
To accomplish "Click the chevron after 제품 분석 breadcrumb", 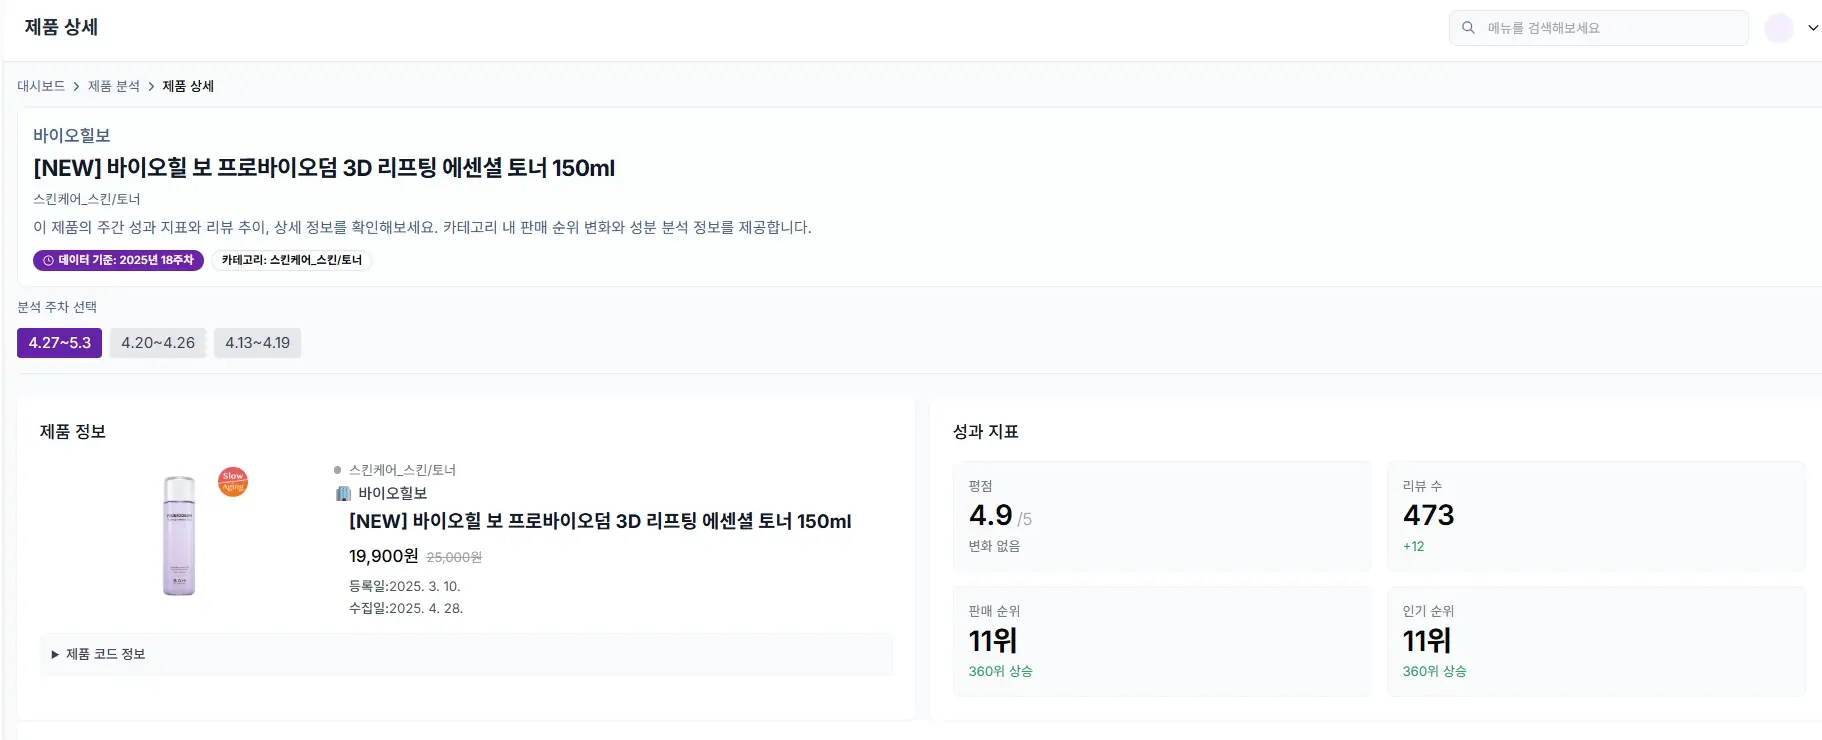I will tap(151, 87).
